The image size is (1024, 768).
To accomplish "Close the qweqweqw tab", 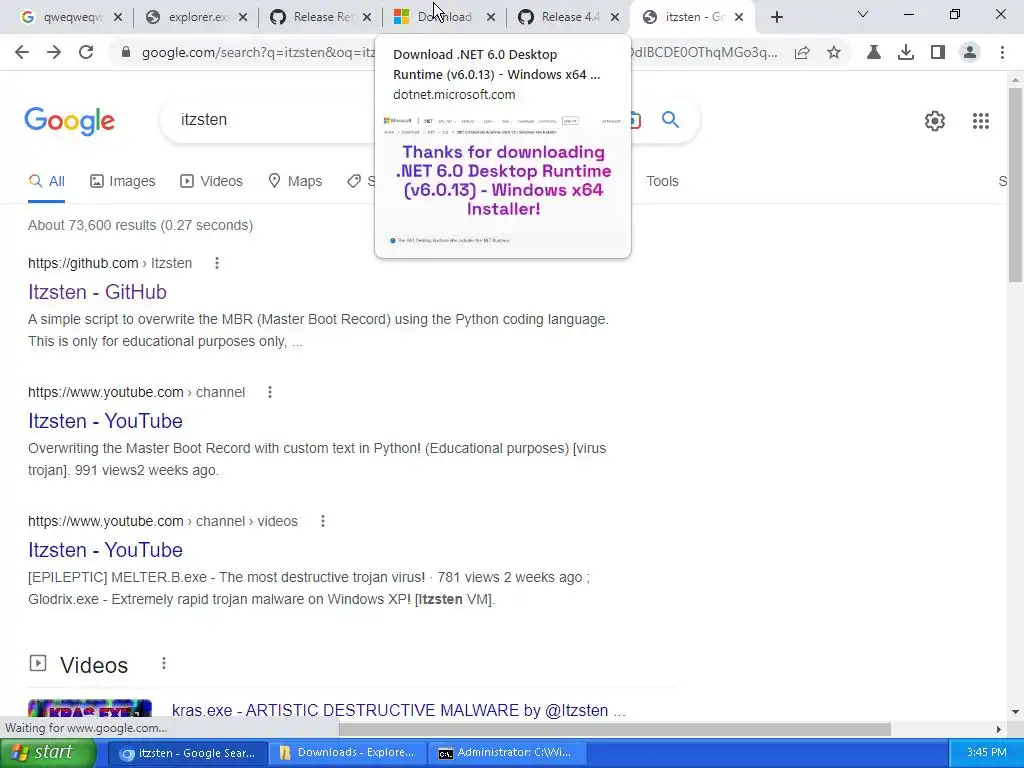I will [118, 18].
